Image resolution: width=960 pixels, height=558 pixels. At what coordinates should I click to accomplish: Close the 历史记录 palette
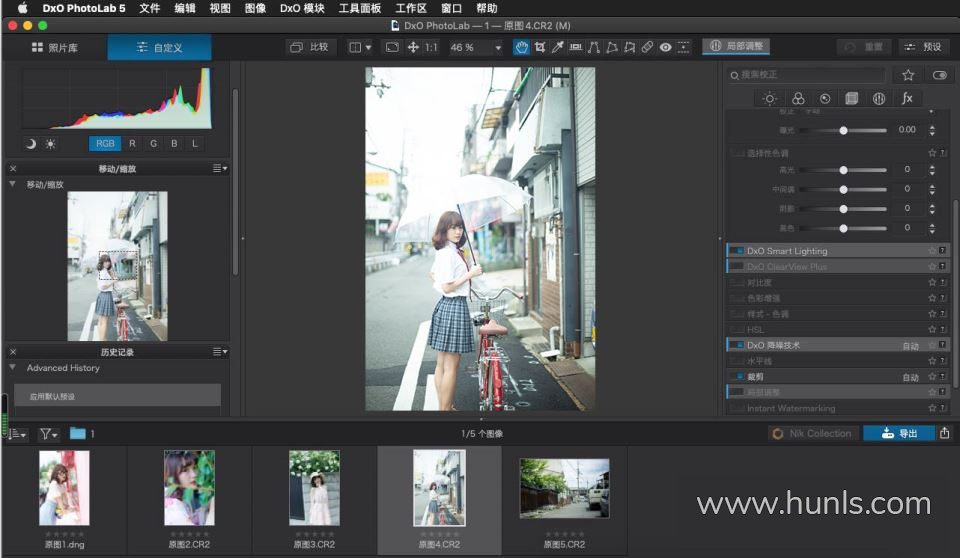(13, 352)
